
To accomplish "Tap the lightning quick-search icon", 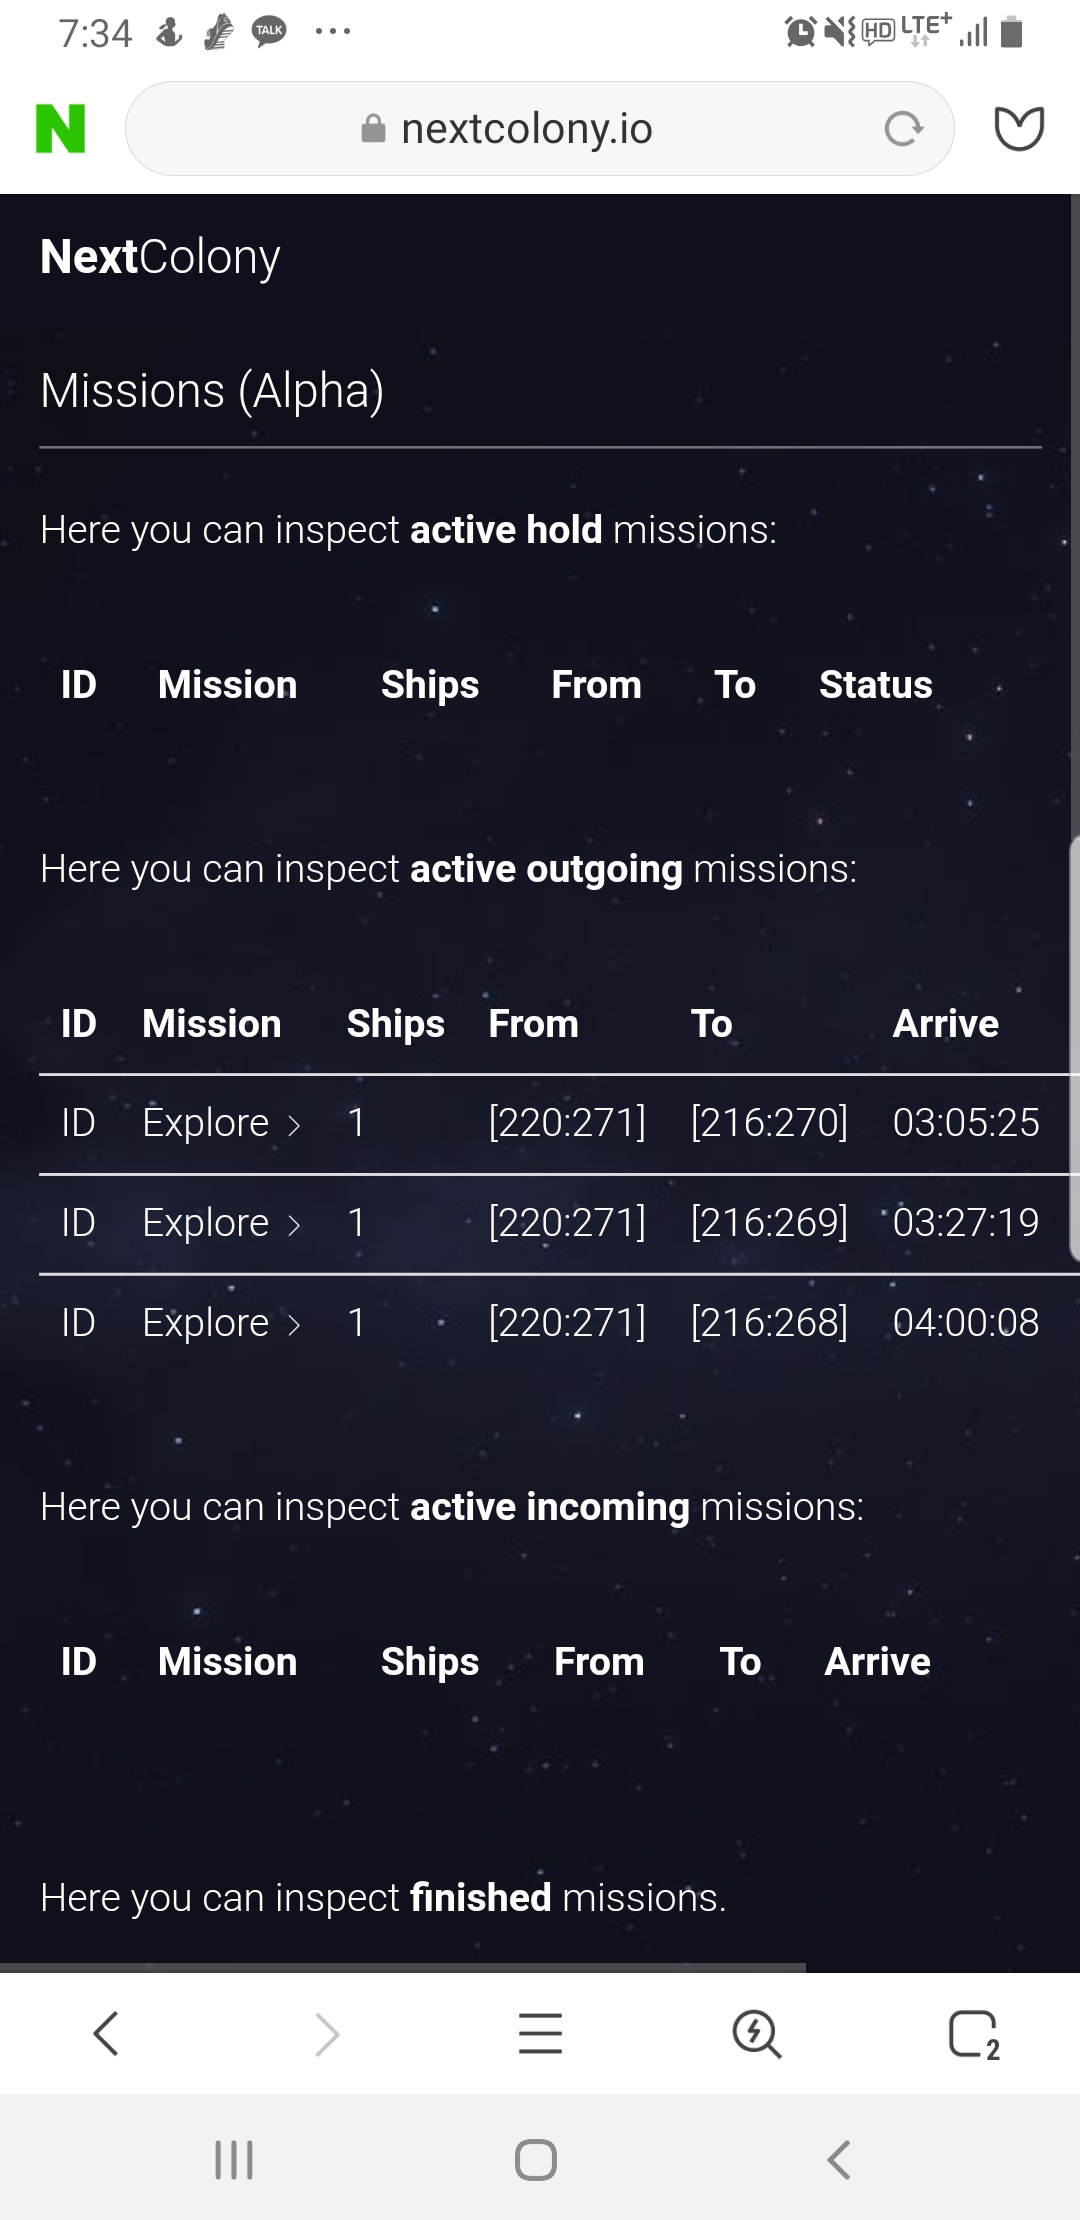I will coord(756,2034).
